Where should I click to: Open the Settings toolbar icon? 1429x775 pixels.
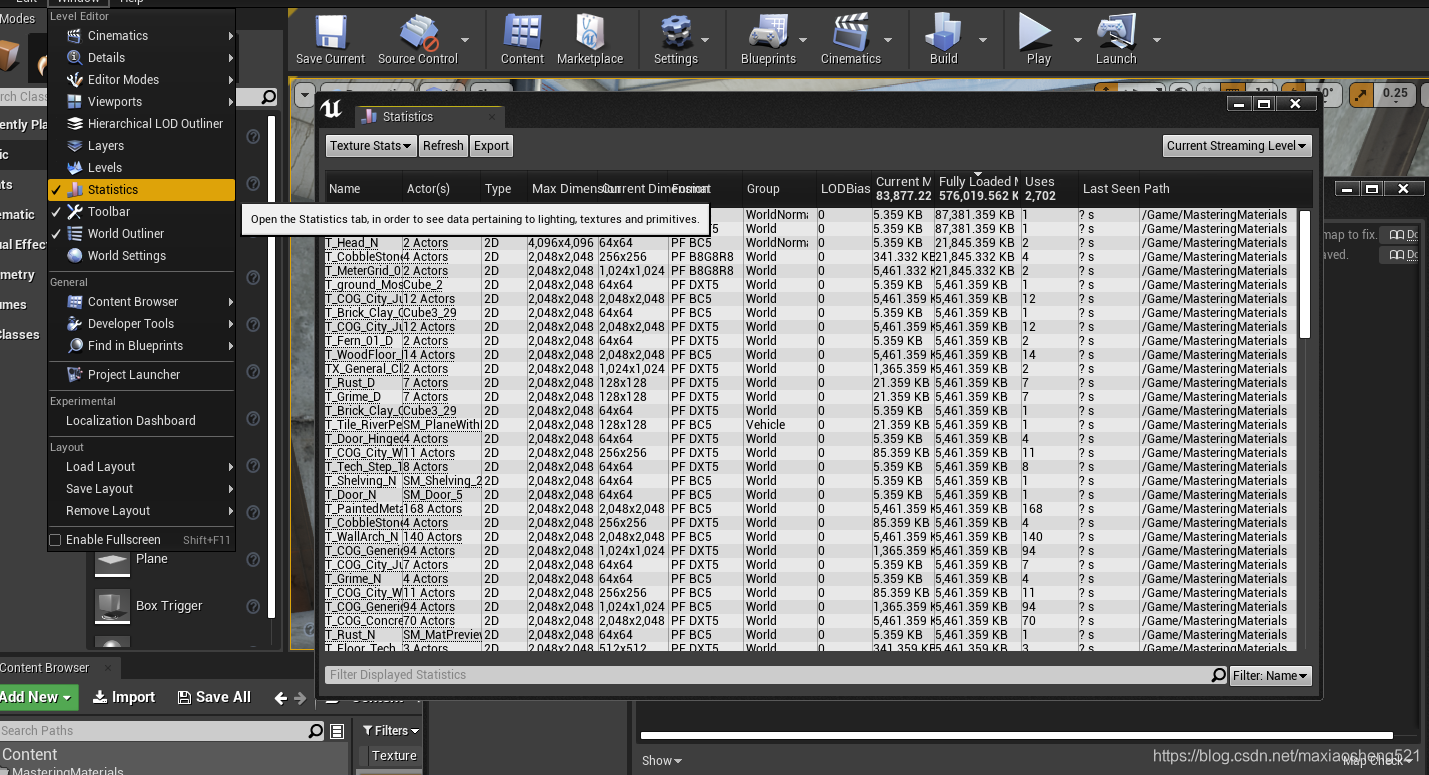pos(676,40)
